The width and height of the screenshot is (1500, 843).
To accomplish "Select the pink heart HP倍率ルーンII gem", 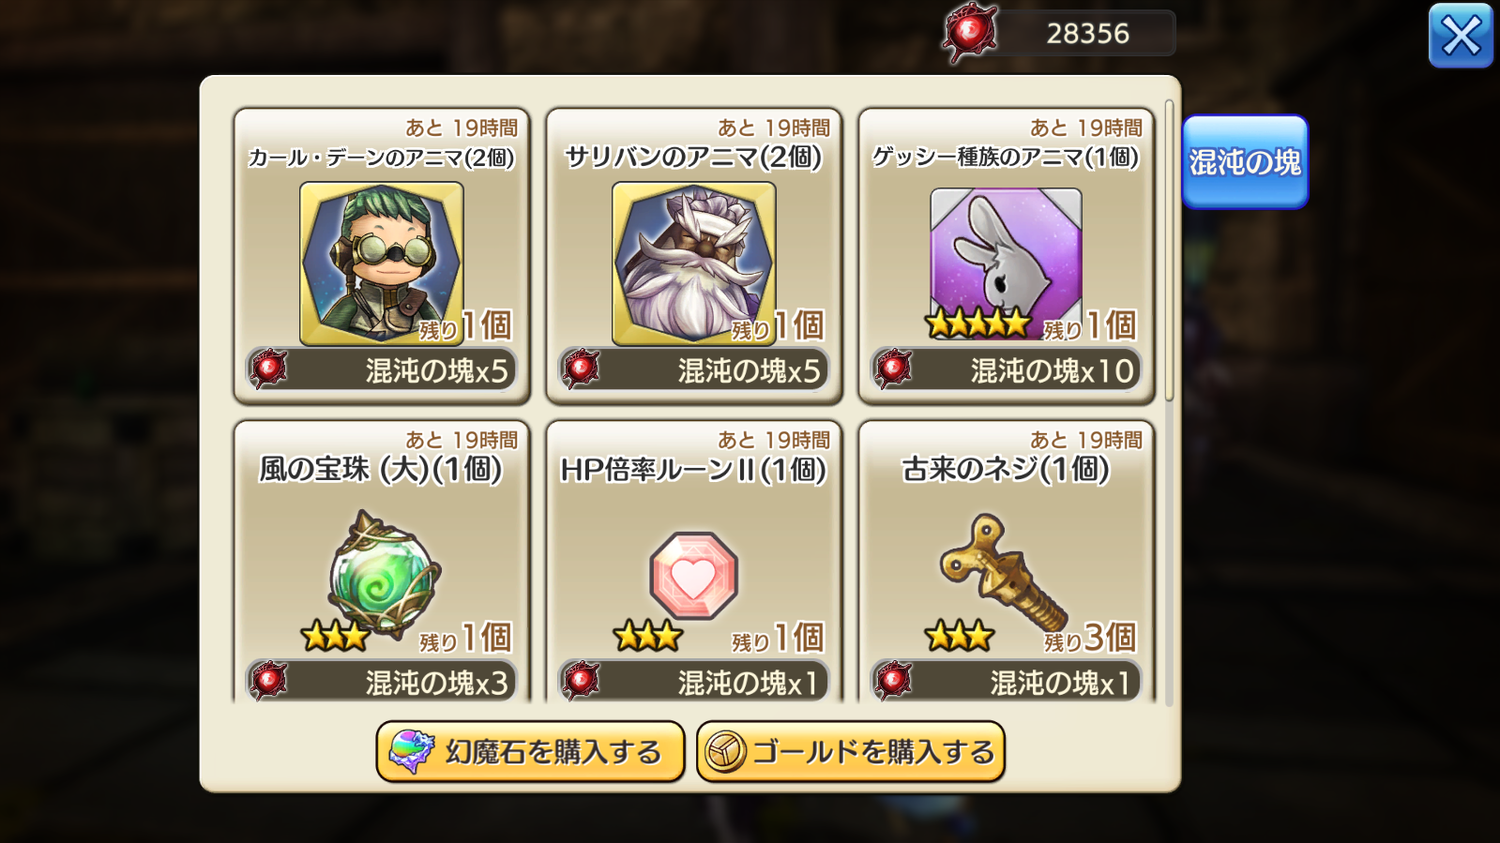I will tap(694, 576).
